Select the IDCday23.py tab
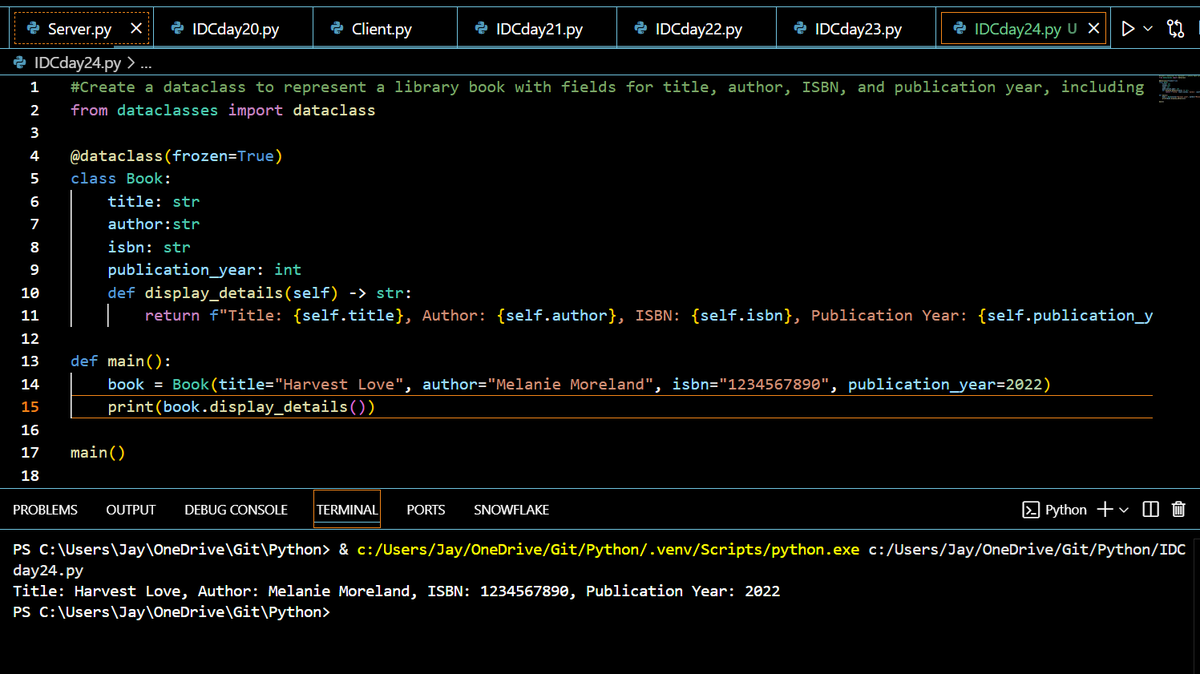Image resolution: width=1200 pixels, height=674 pixels. [x=848, y=29]
